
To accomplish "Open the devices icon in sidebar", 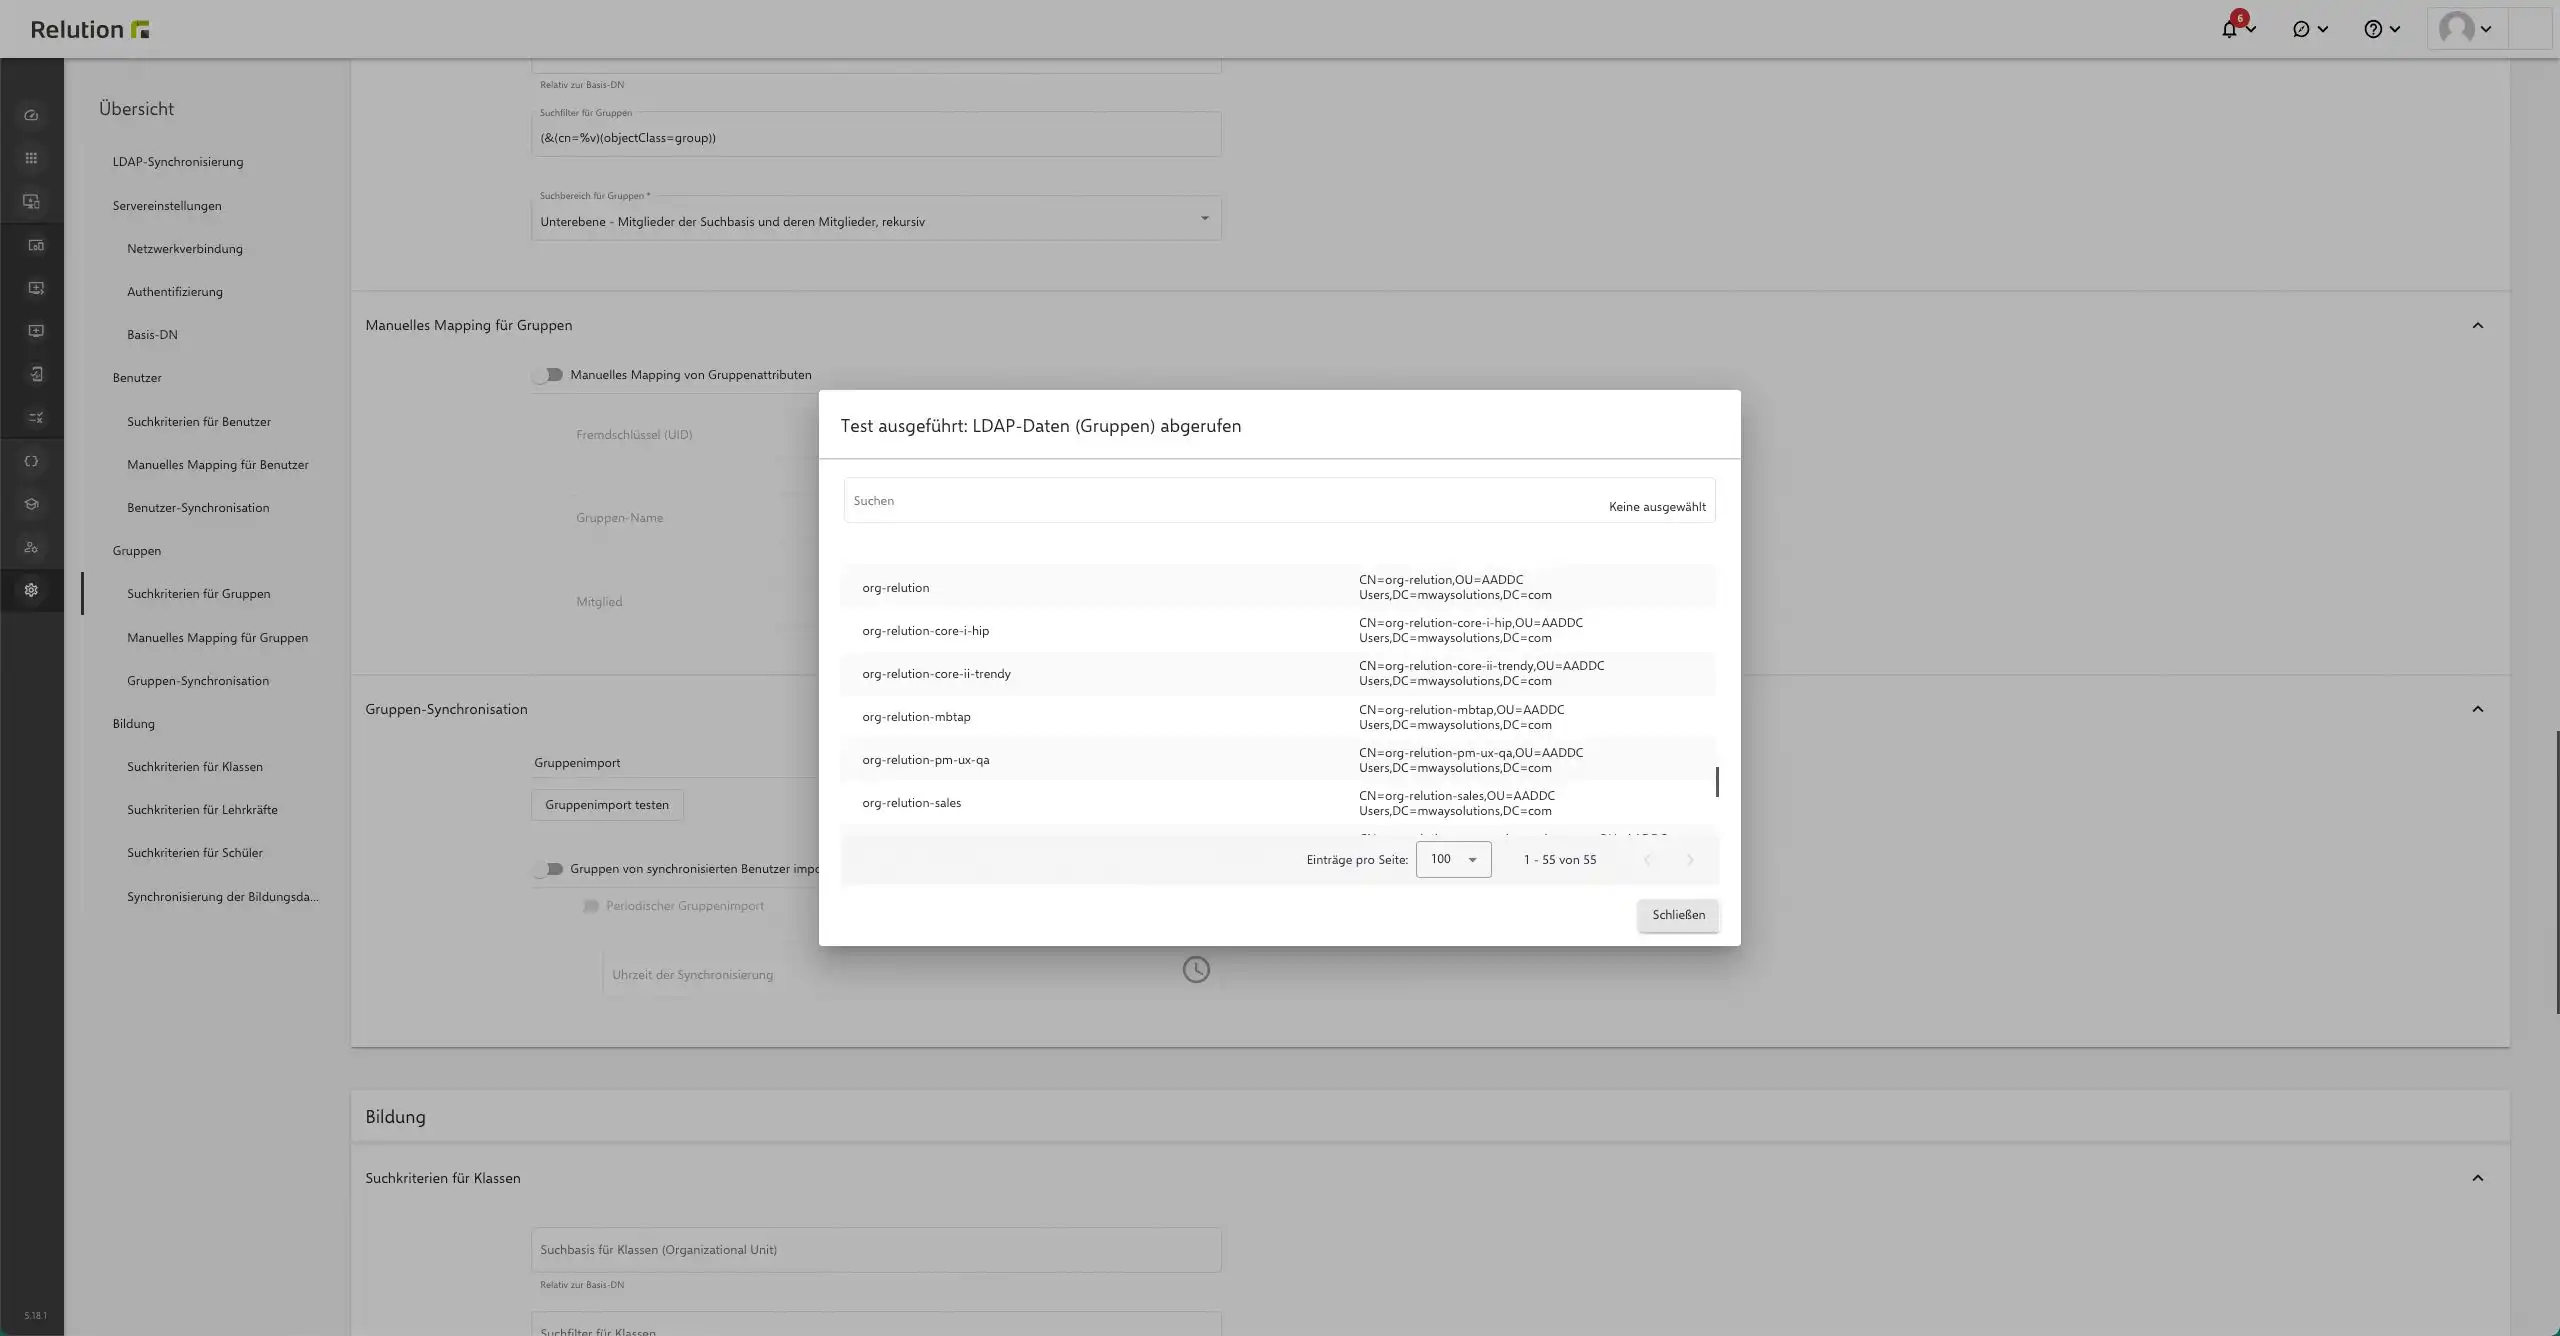I will [x=31, y=201].
